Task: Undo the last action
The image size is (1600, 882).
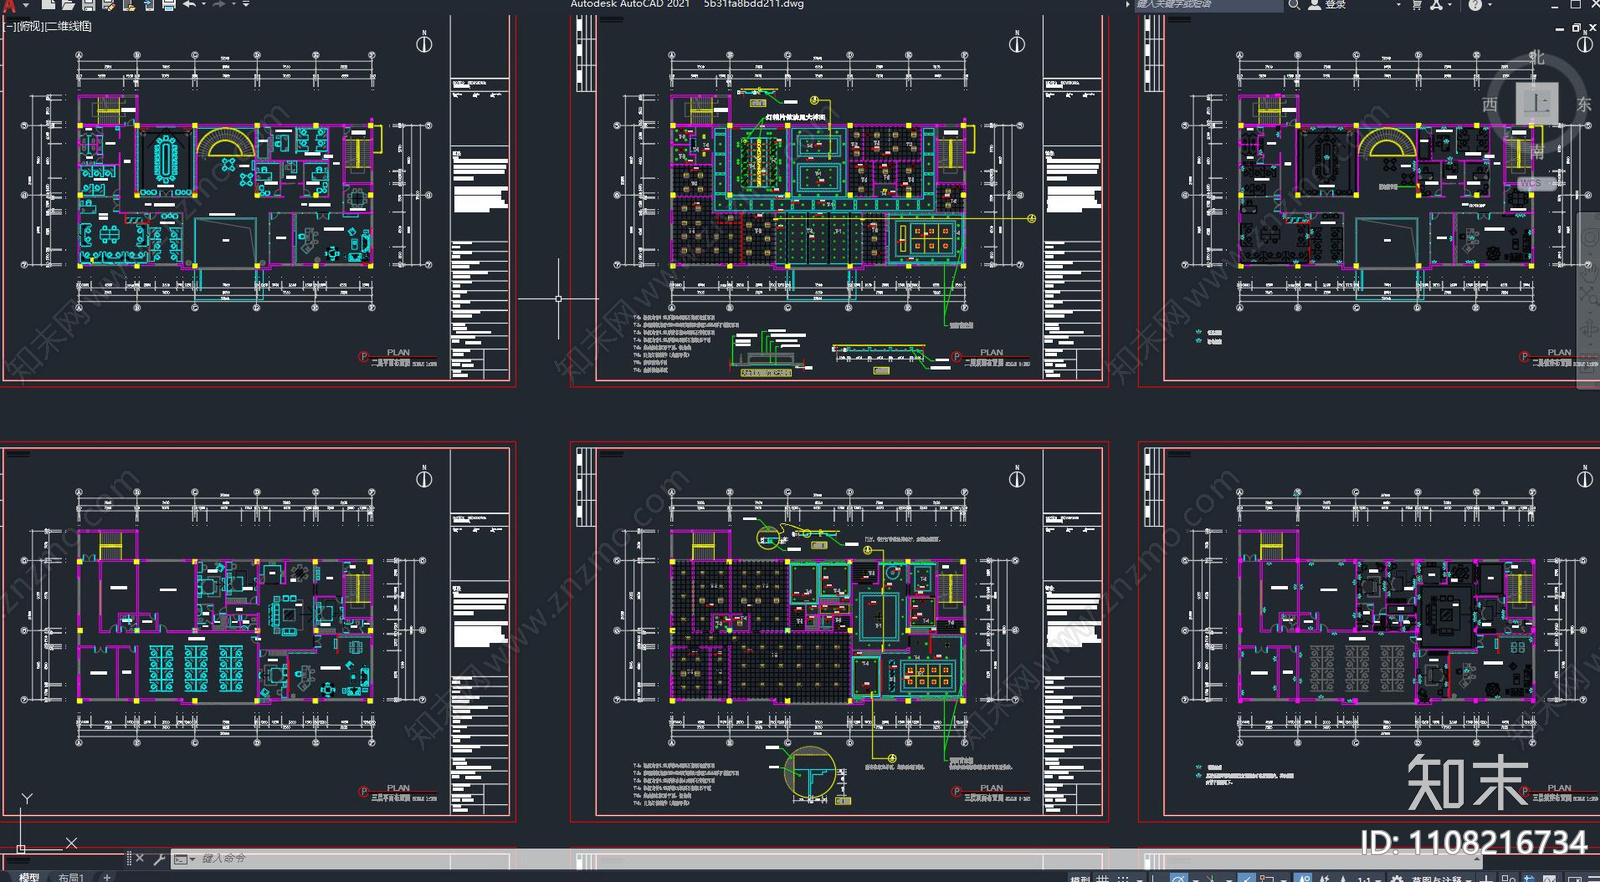Action: point(189,5)
